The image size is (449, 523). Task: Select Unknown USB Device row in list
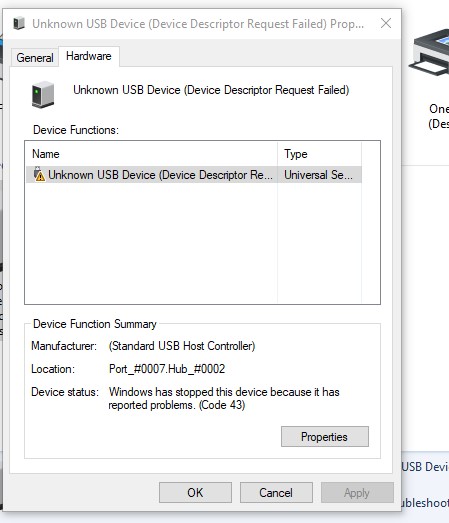pos(194,175)
